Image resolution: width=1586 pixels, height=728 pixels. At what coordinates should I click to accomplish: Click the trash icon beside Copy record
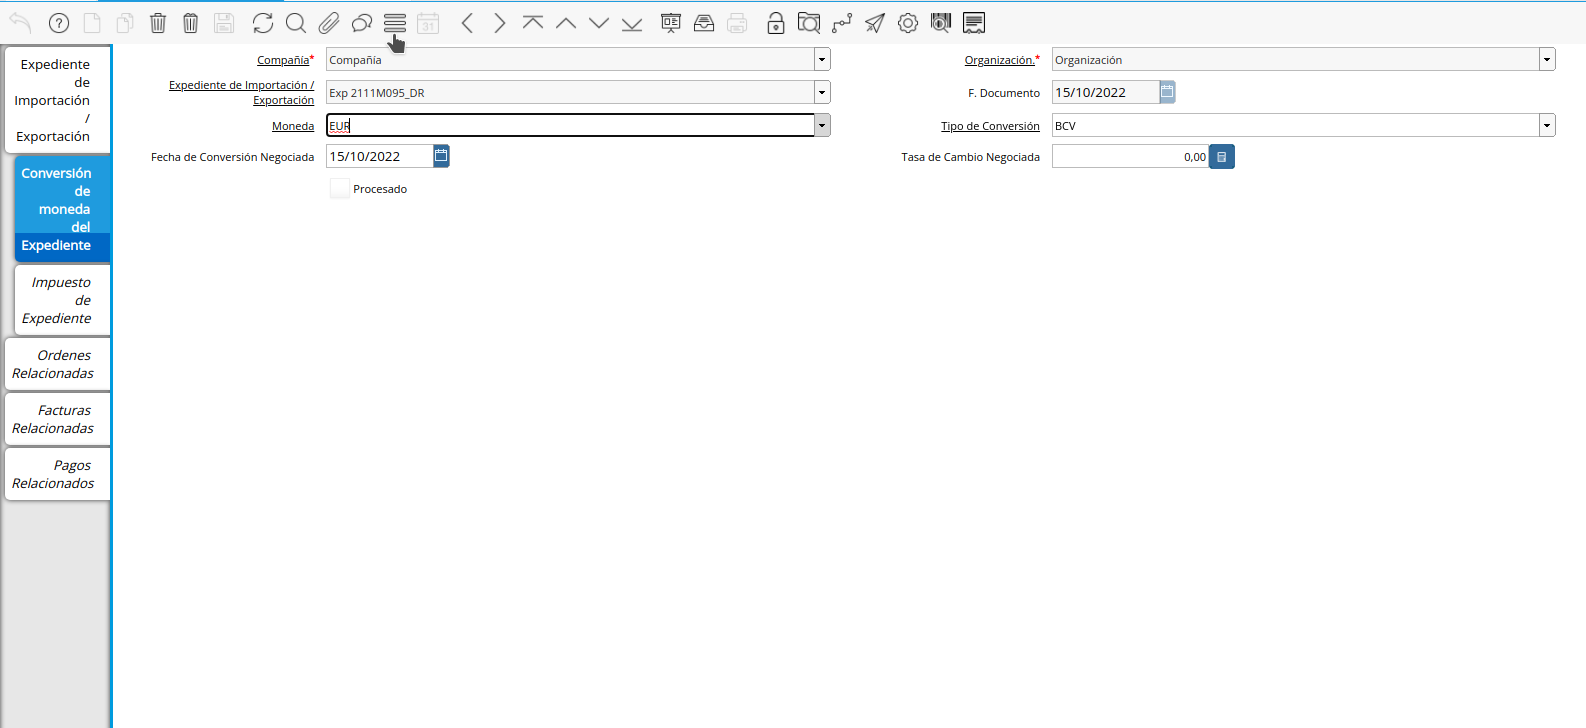click(158, 23)
